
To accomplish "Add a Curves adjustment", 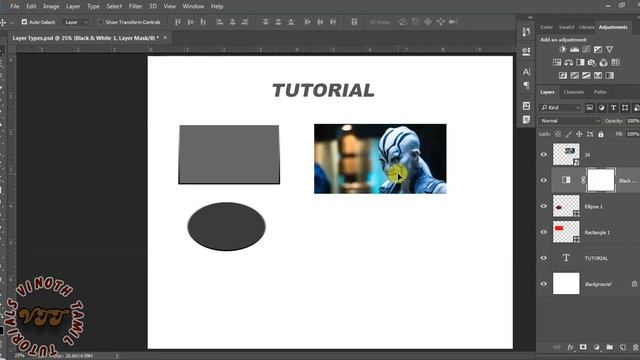I will point(586,49).
